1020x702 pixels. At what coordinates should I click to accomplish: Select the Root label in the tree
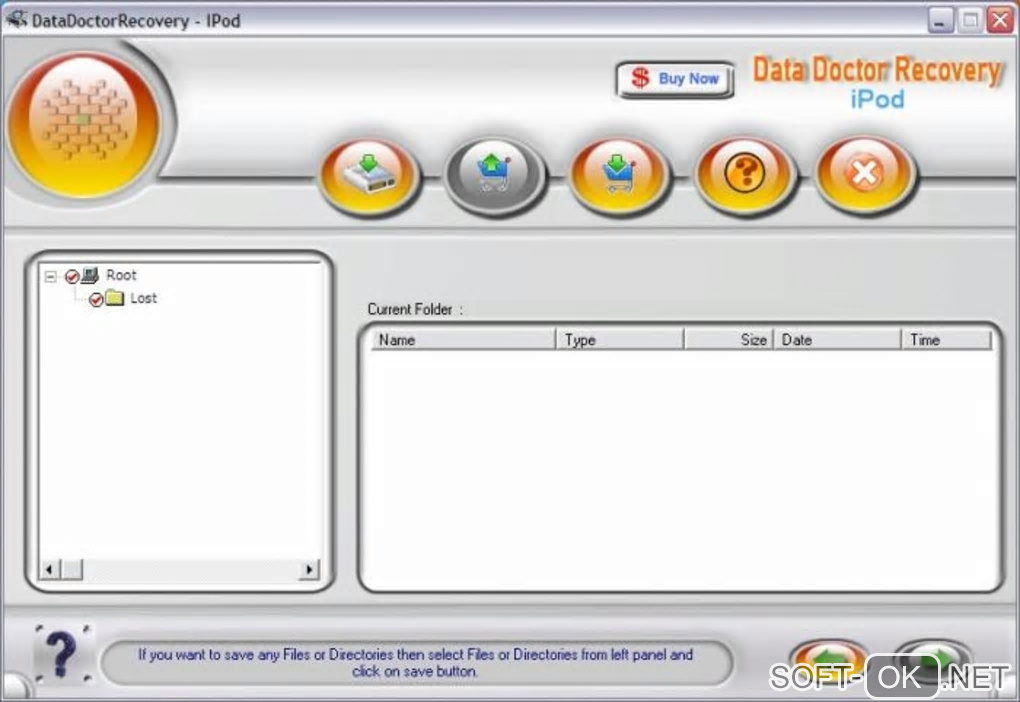click(x=121, y=275)
